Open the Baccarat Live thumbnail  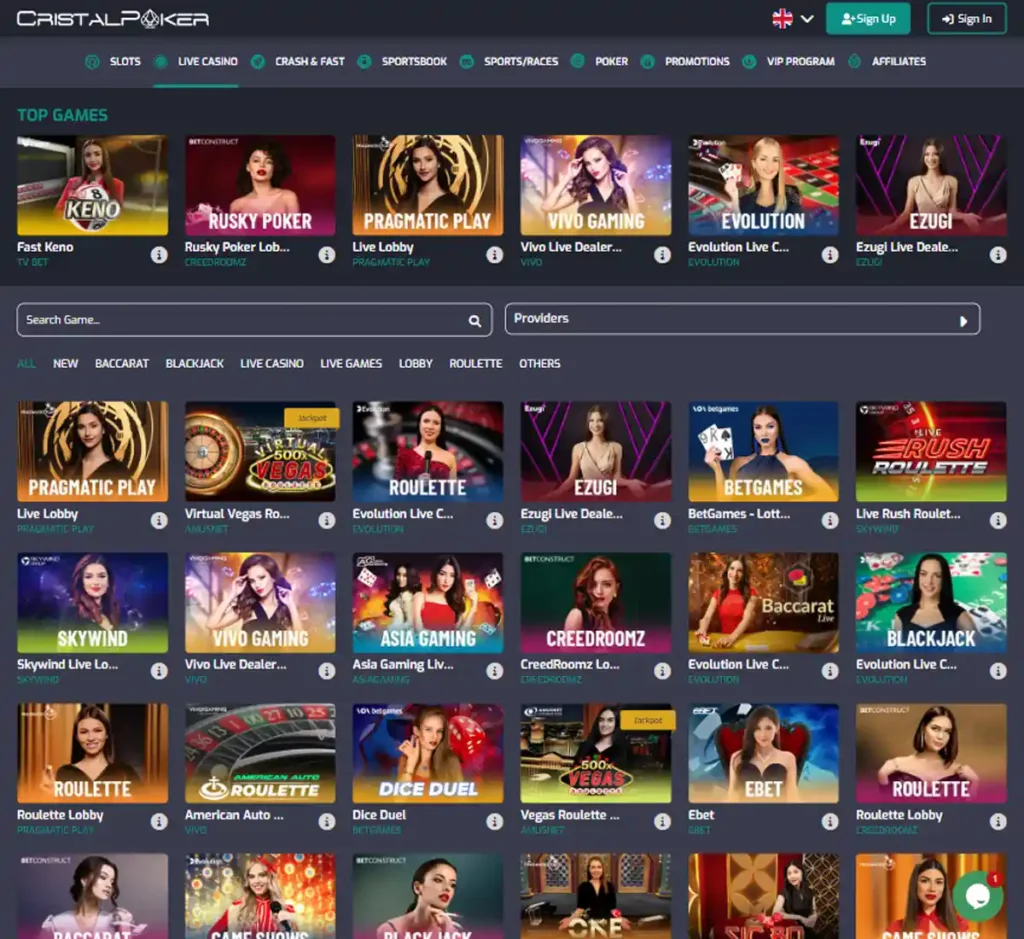[763, 603]
